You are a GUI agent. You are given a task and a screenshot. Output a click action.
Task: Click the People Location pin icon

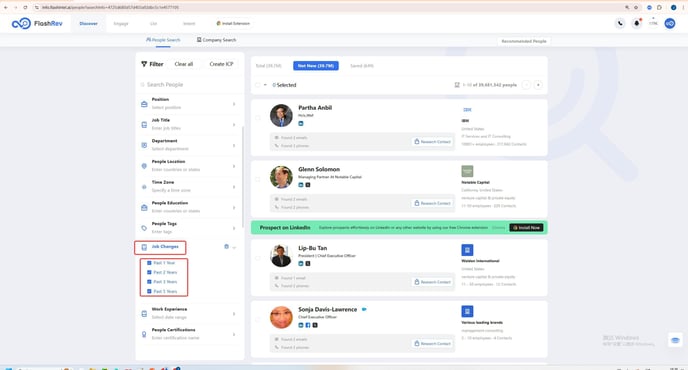(144, 166)
